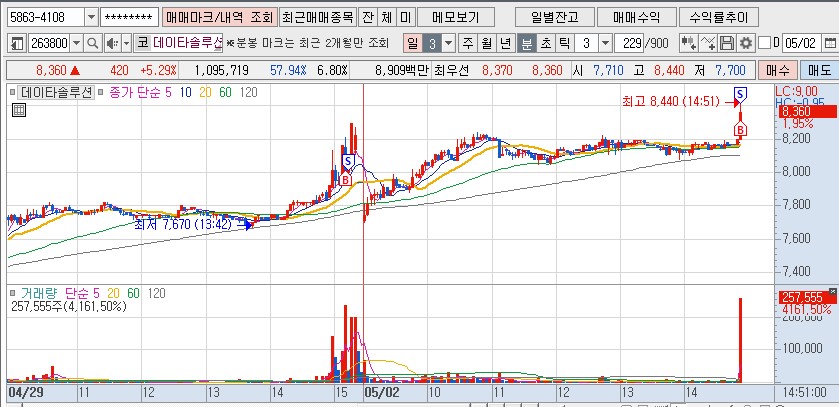The width and height of the screenshot is (839, 407).
Task: Select the 잔 tab button
Action: [367, 18]
